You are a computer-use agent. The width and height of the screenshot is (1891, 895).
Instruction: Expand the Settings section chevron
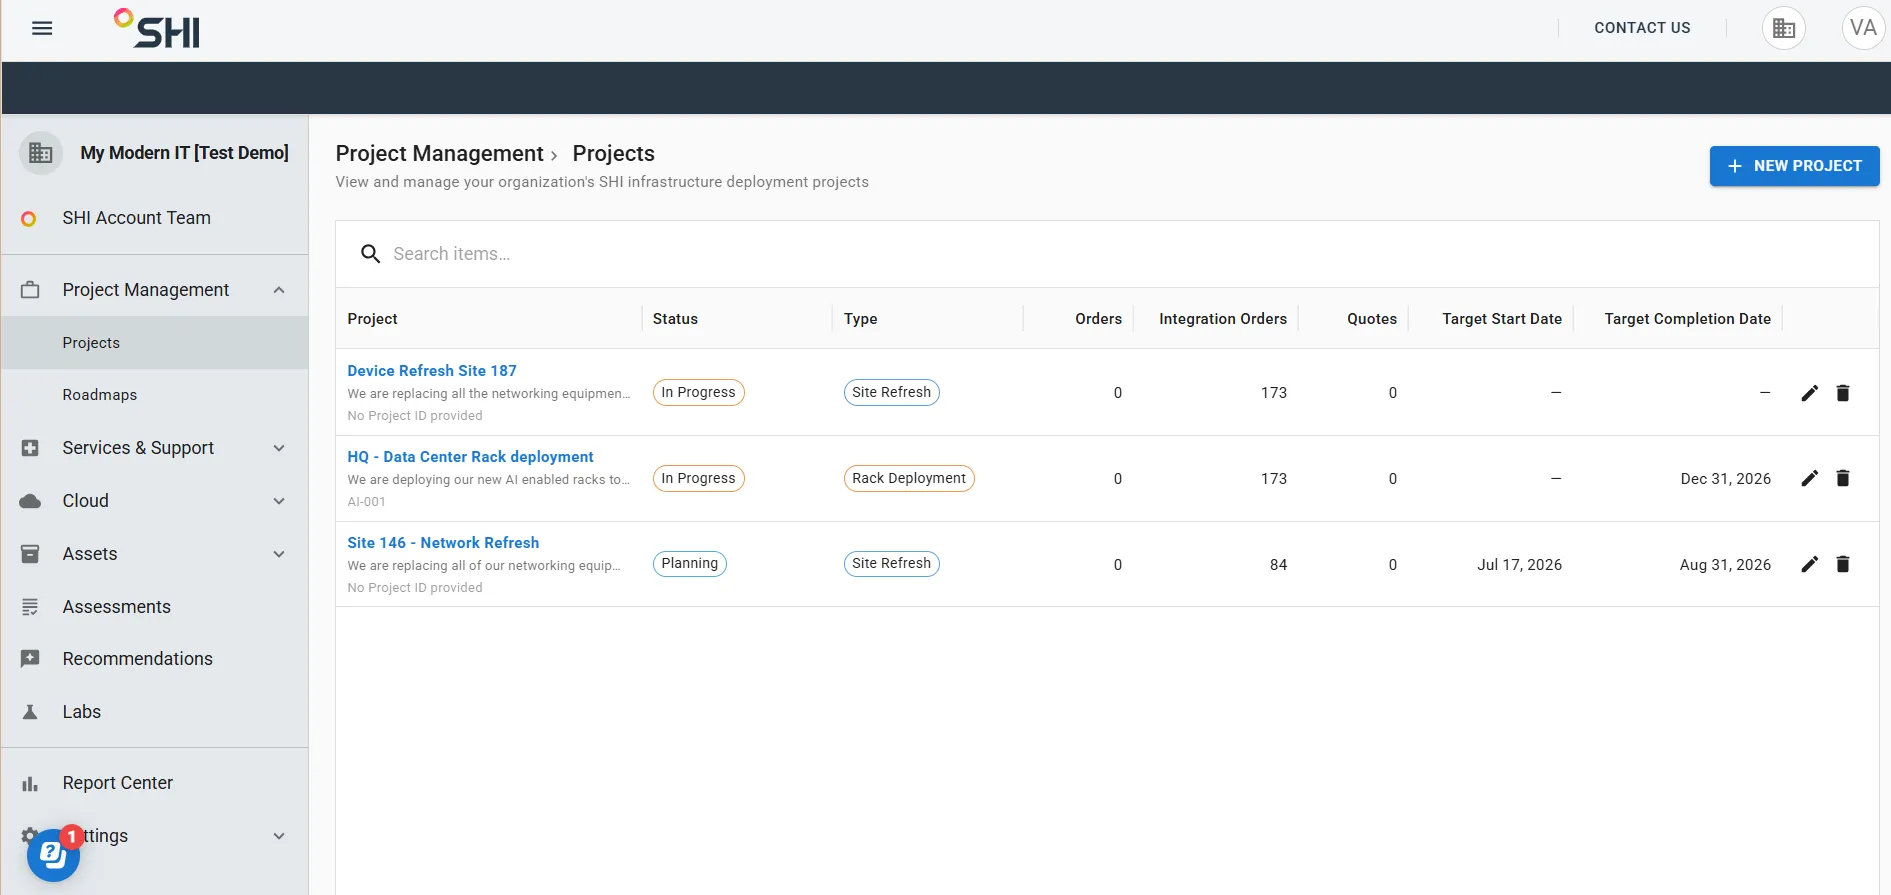point(279,836)
